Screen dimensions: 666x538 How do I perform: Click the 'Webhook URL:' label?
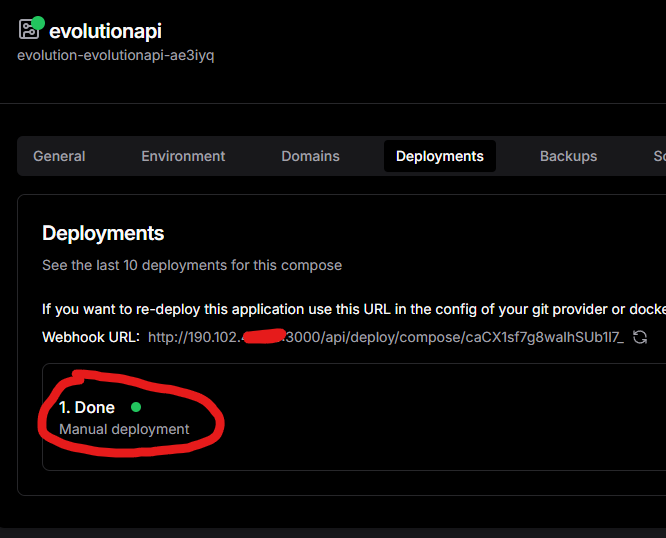[x=91, y=338]
